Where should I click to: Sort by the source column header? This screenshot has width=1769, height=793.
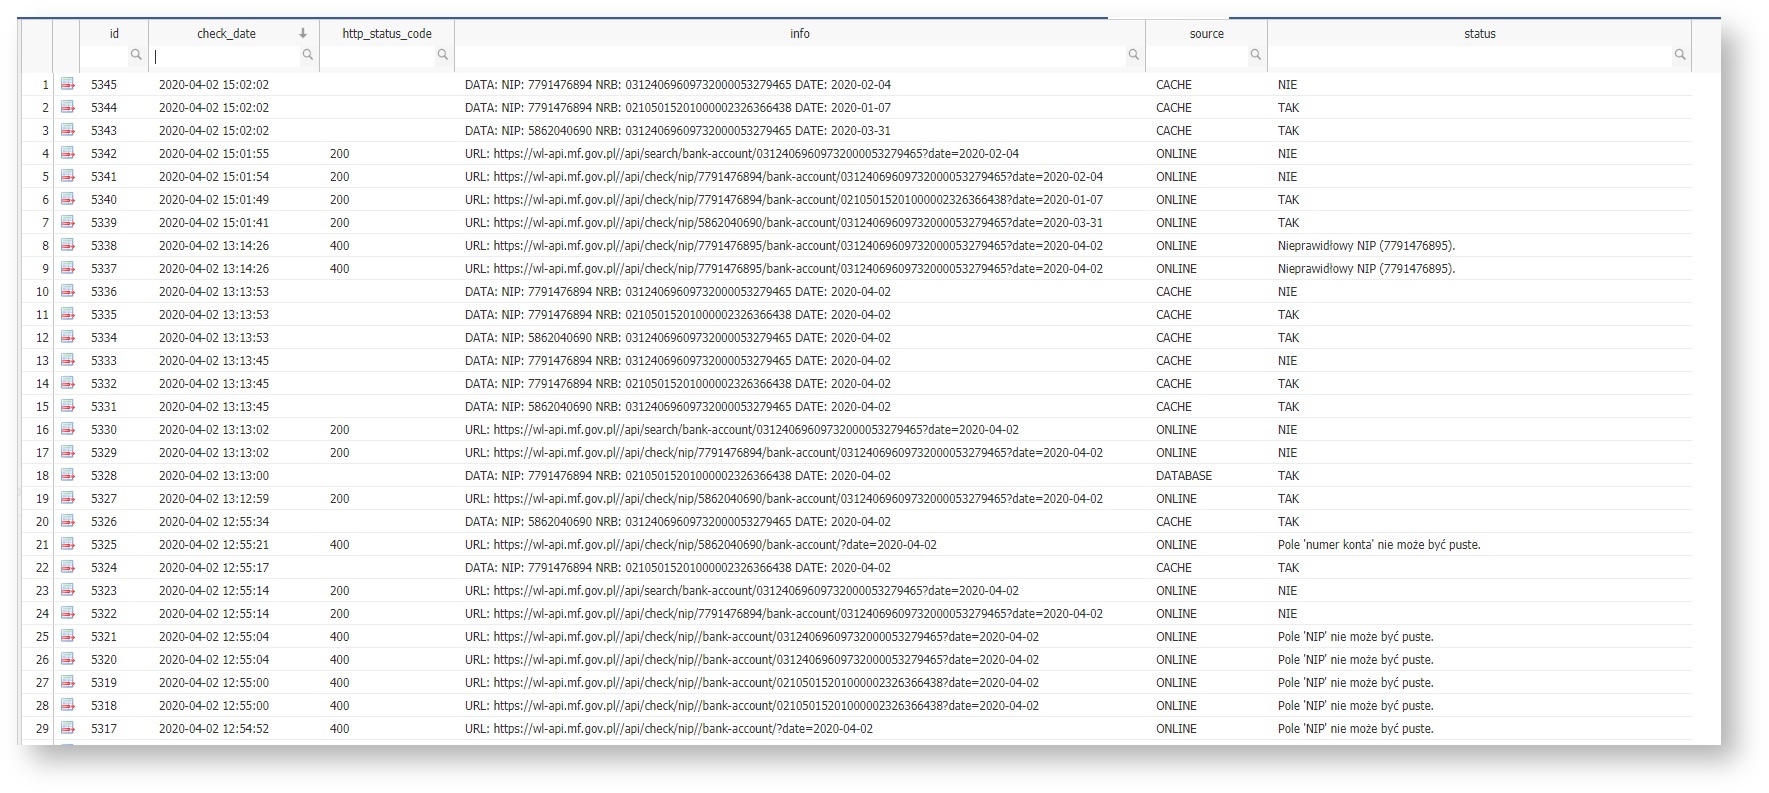tap(1206, 33)
